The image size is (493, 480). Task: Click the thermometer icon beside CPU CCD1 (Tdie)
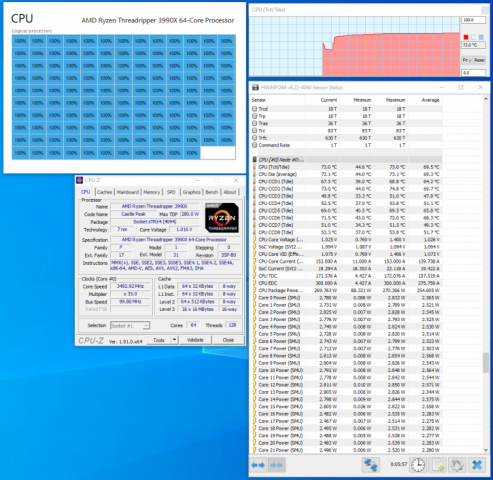point(255,182)
